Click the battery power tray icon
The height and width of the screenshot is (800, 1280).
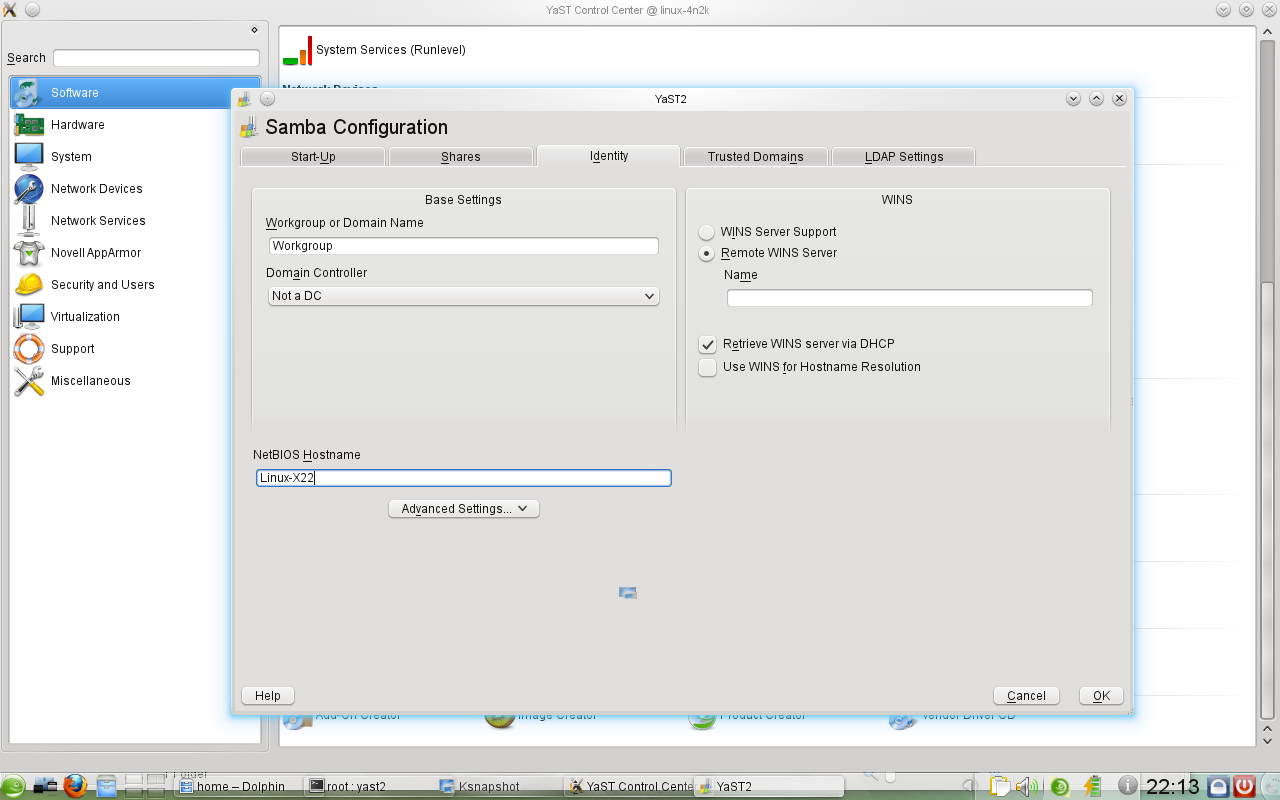(1092, 786)
